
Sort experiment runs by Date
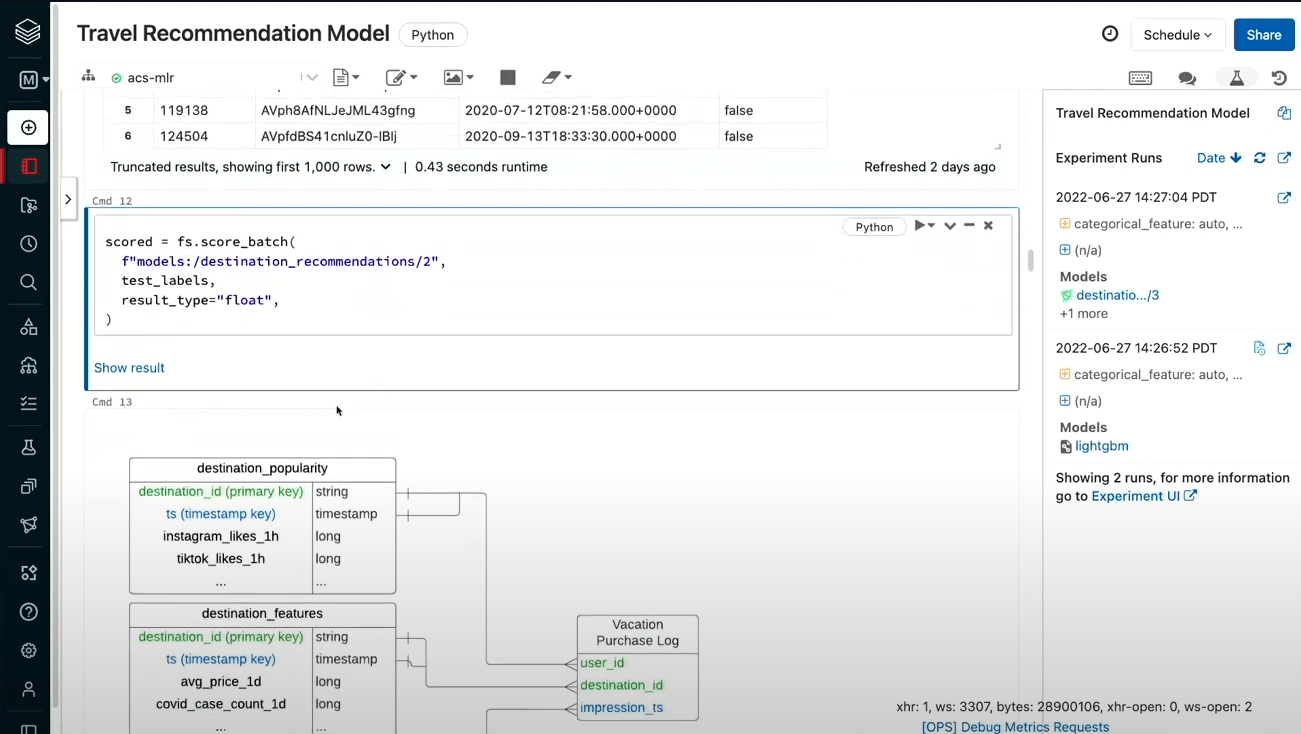click(1219, 158)
